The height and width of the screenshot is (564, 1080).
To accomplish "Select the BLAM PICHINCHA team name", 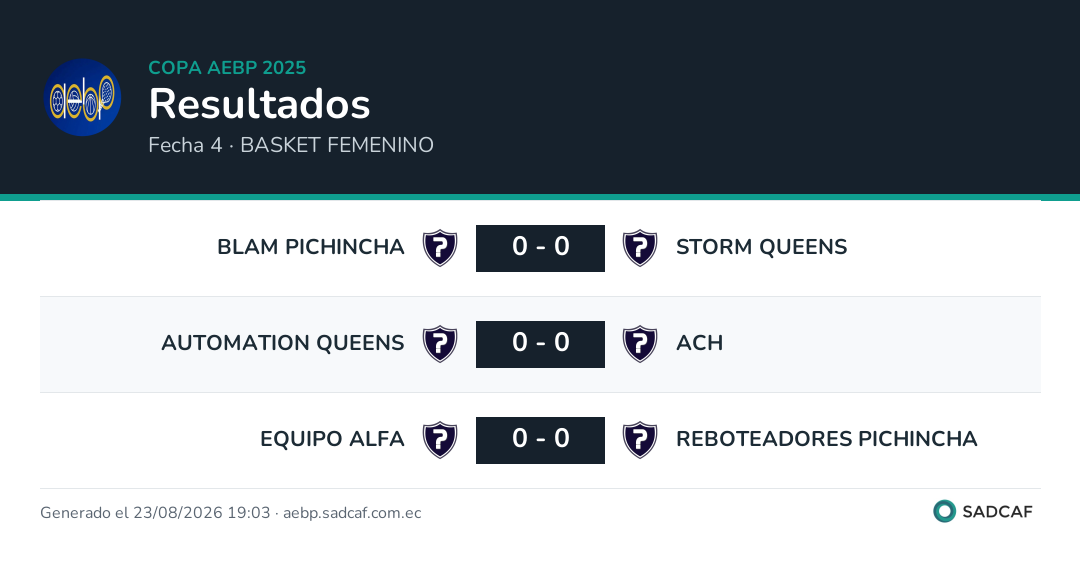I will 311,247.
